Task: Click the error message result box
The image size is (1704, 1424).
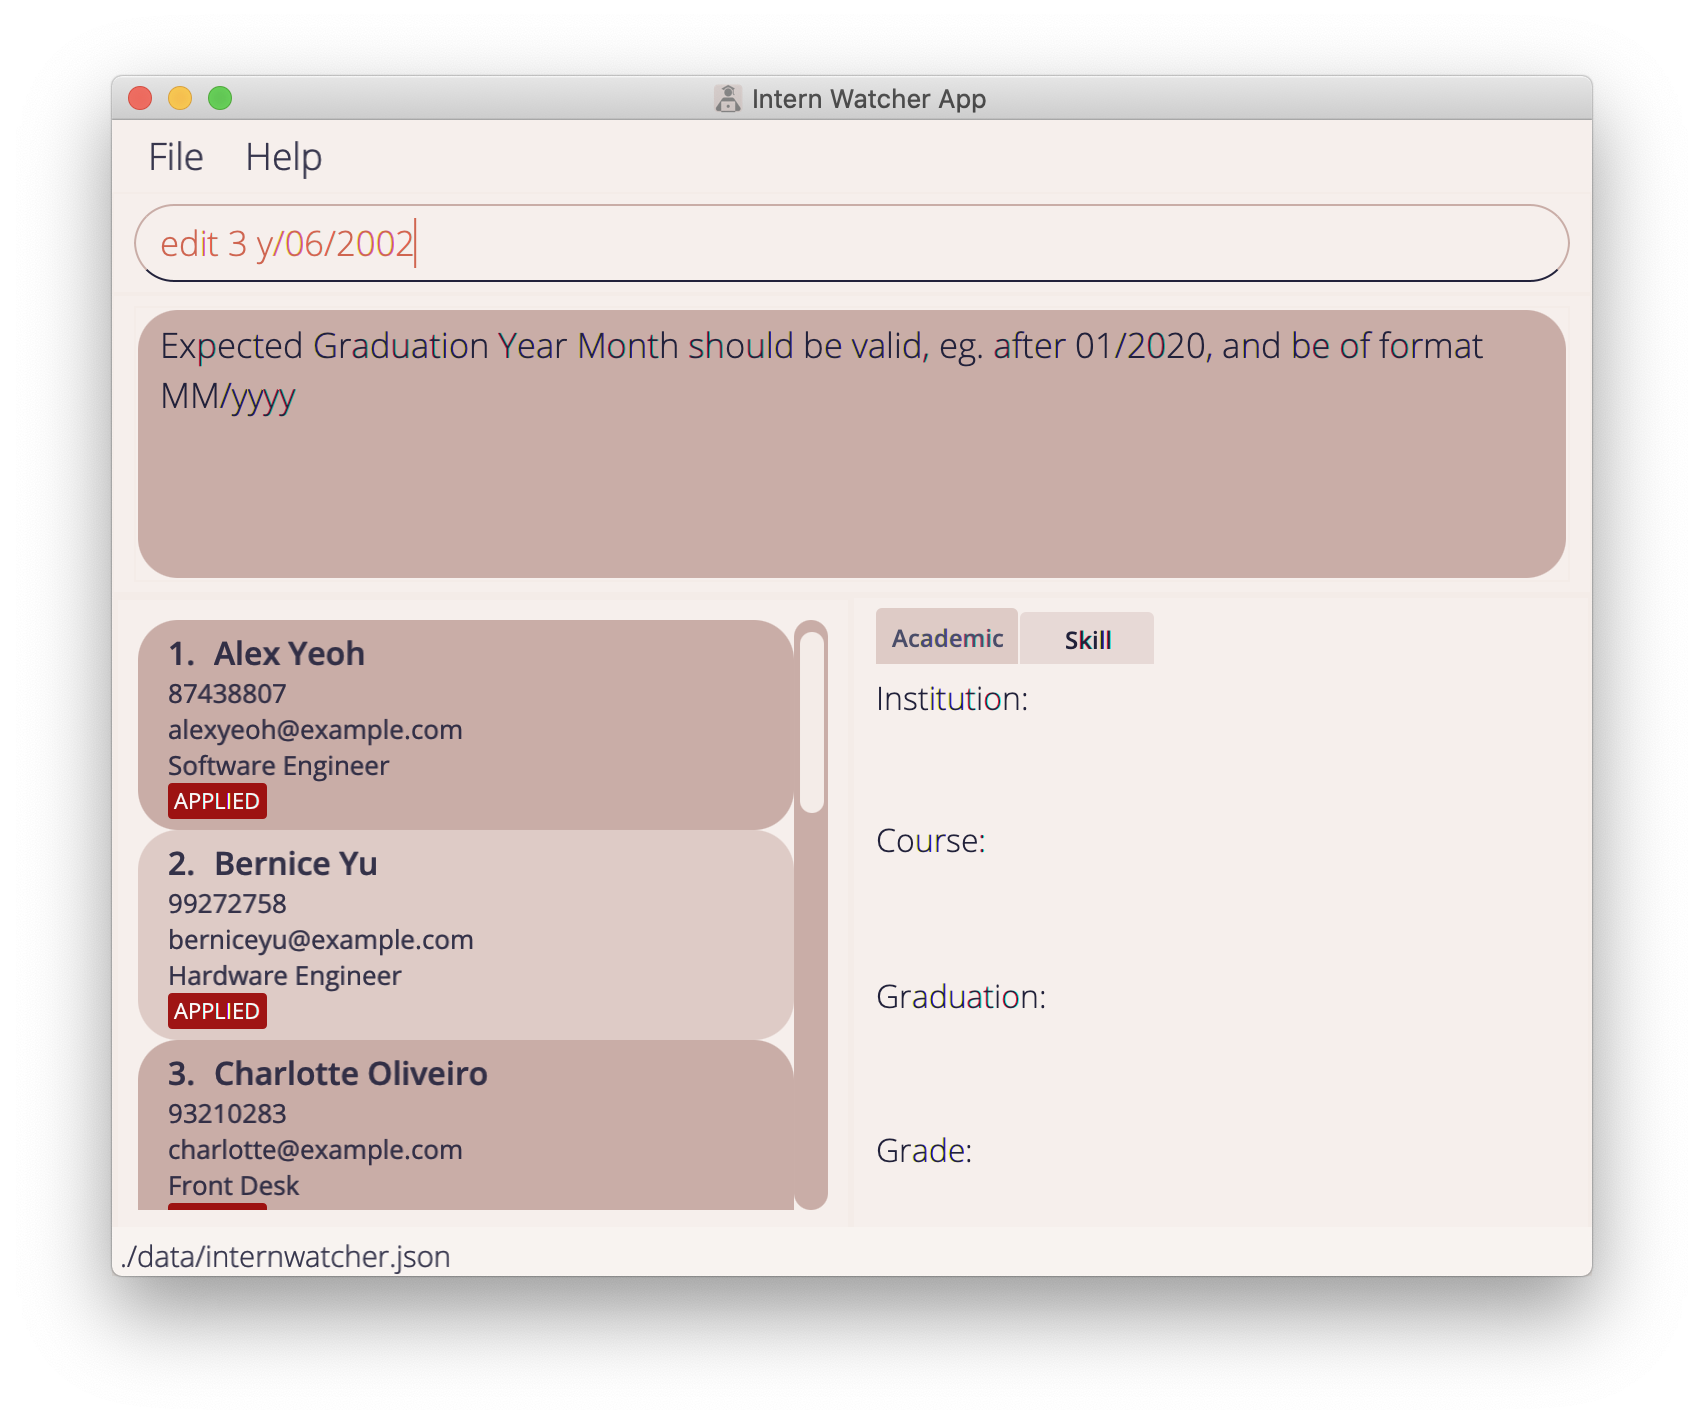Action: (852, 444)
